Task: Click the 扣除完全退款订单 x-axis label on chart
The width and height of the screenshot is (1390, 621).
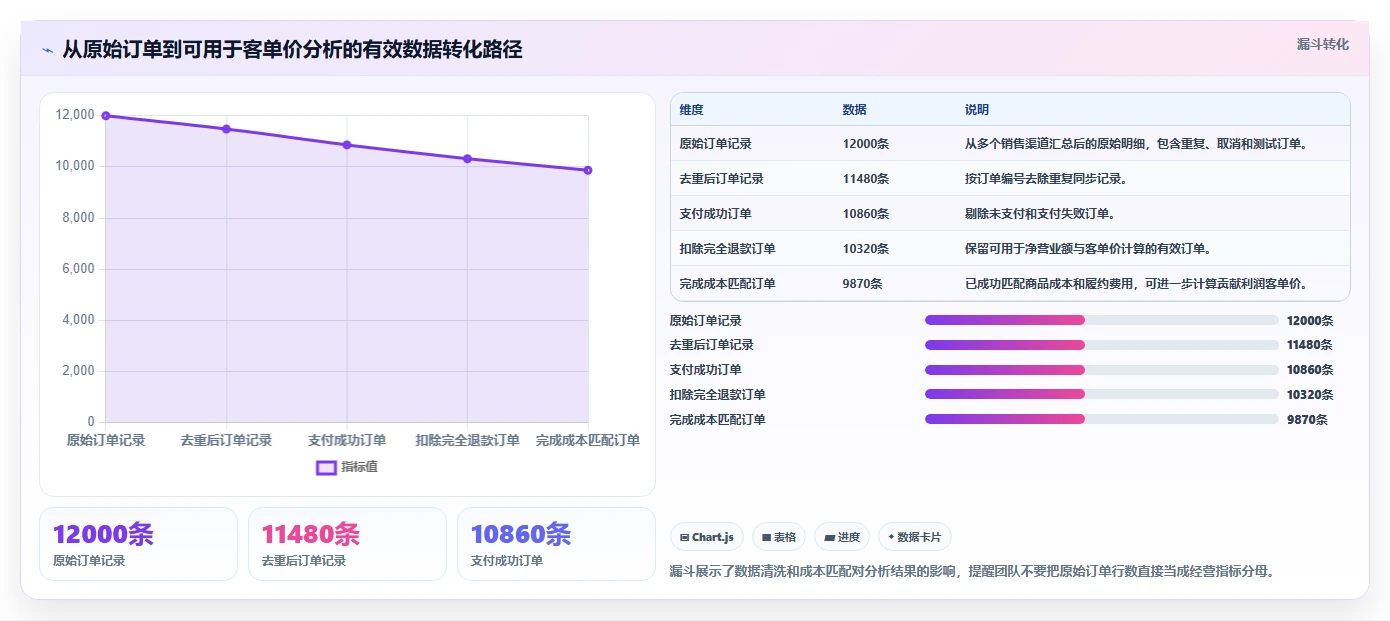Action: tap(467, 440)
